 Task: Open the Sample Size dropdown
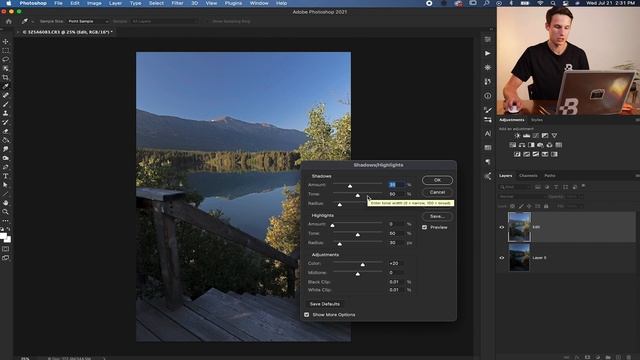(x=88, y=21)
